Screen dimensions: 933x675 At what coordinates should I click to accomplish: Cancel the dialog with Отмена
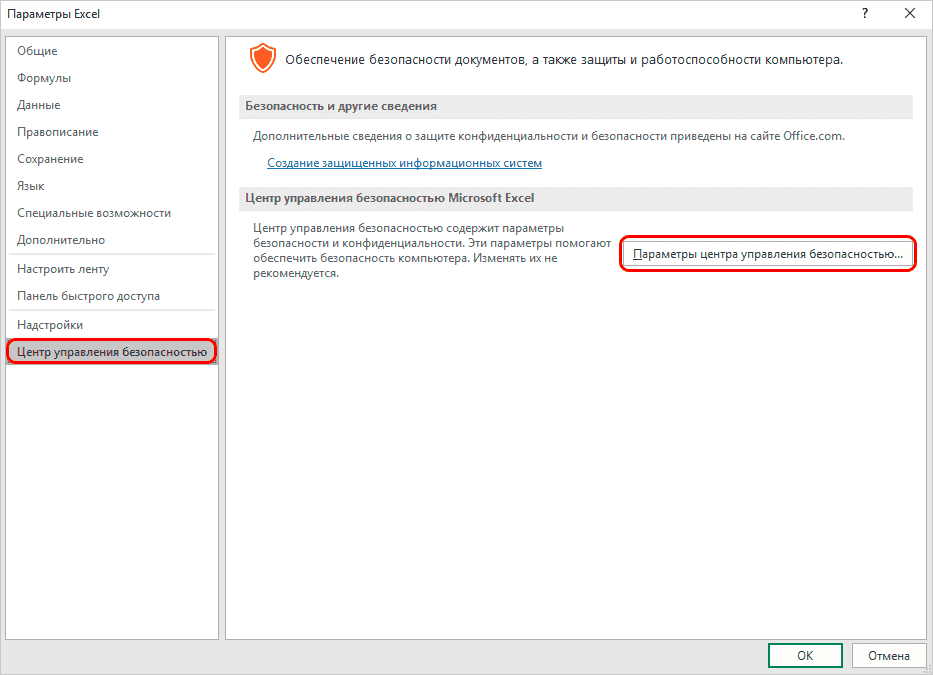point(888,655)
